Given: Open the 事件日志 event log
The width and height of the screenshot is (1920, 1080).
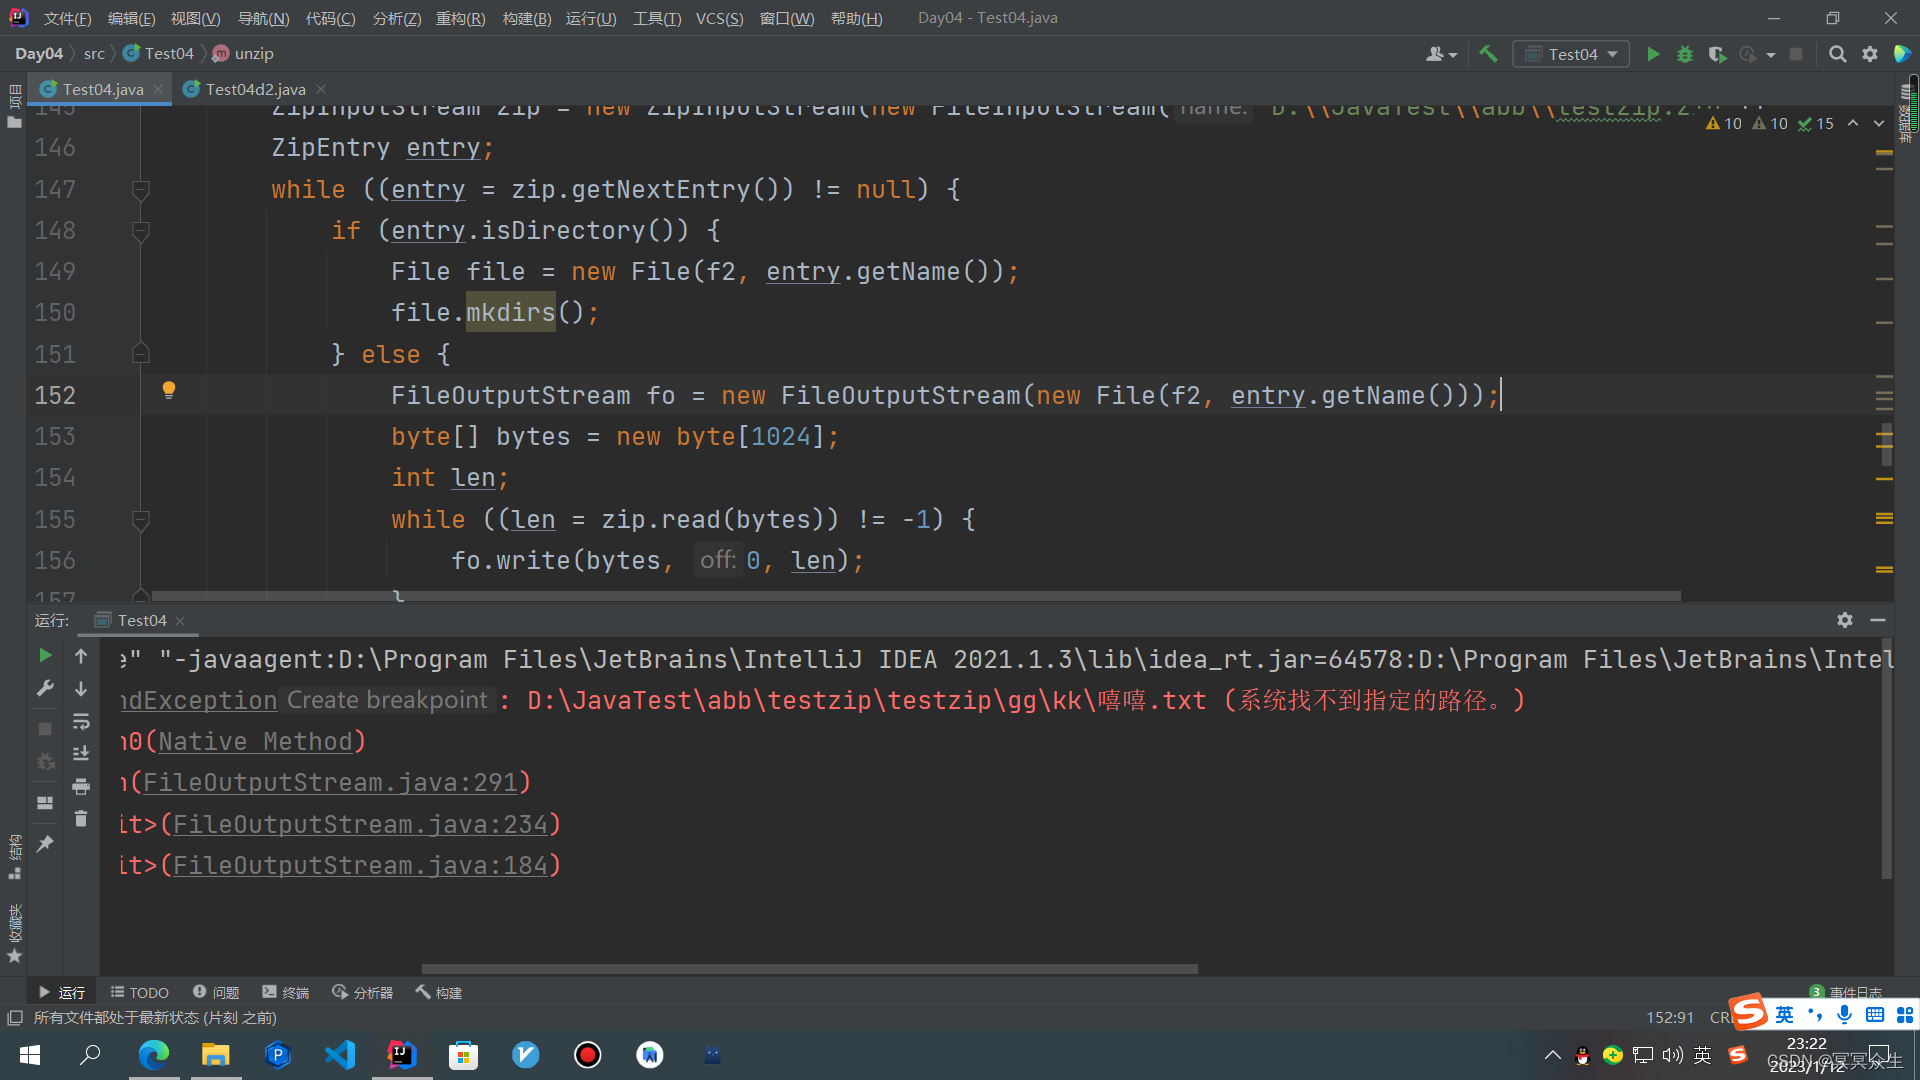Looking at the screenshot, I should click(1847, 992).
